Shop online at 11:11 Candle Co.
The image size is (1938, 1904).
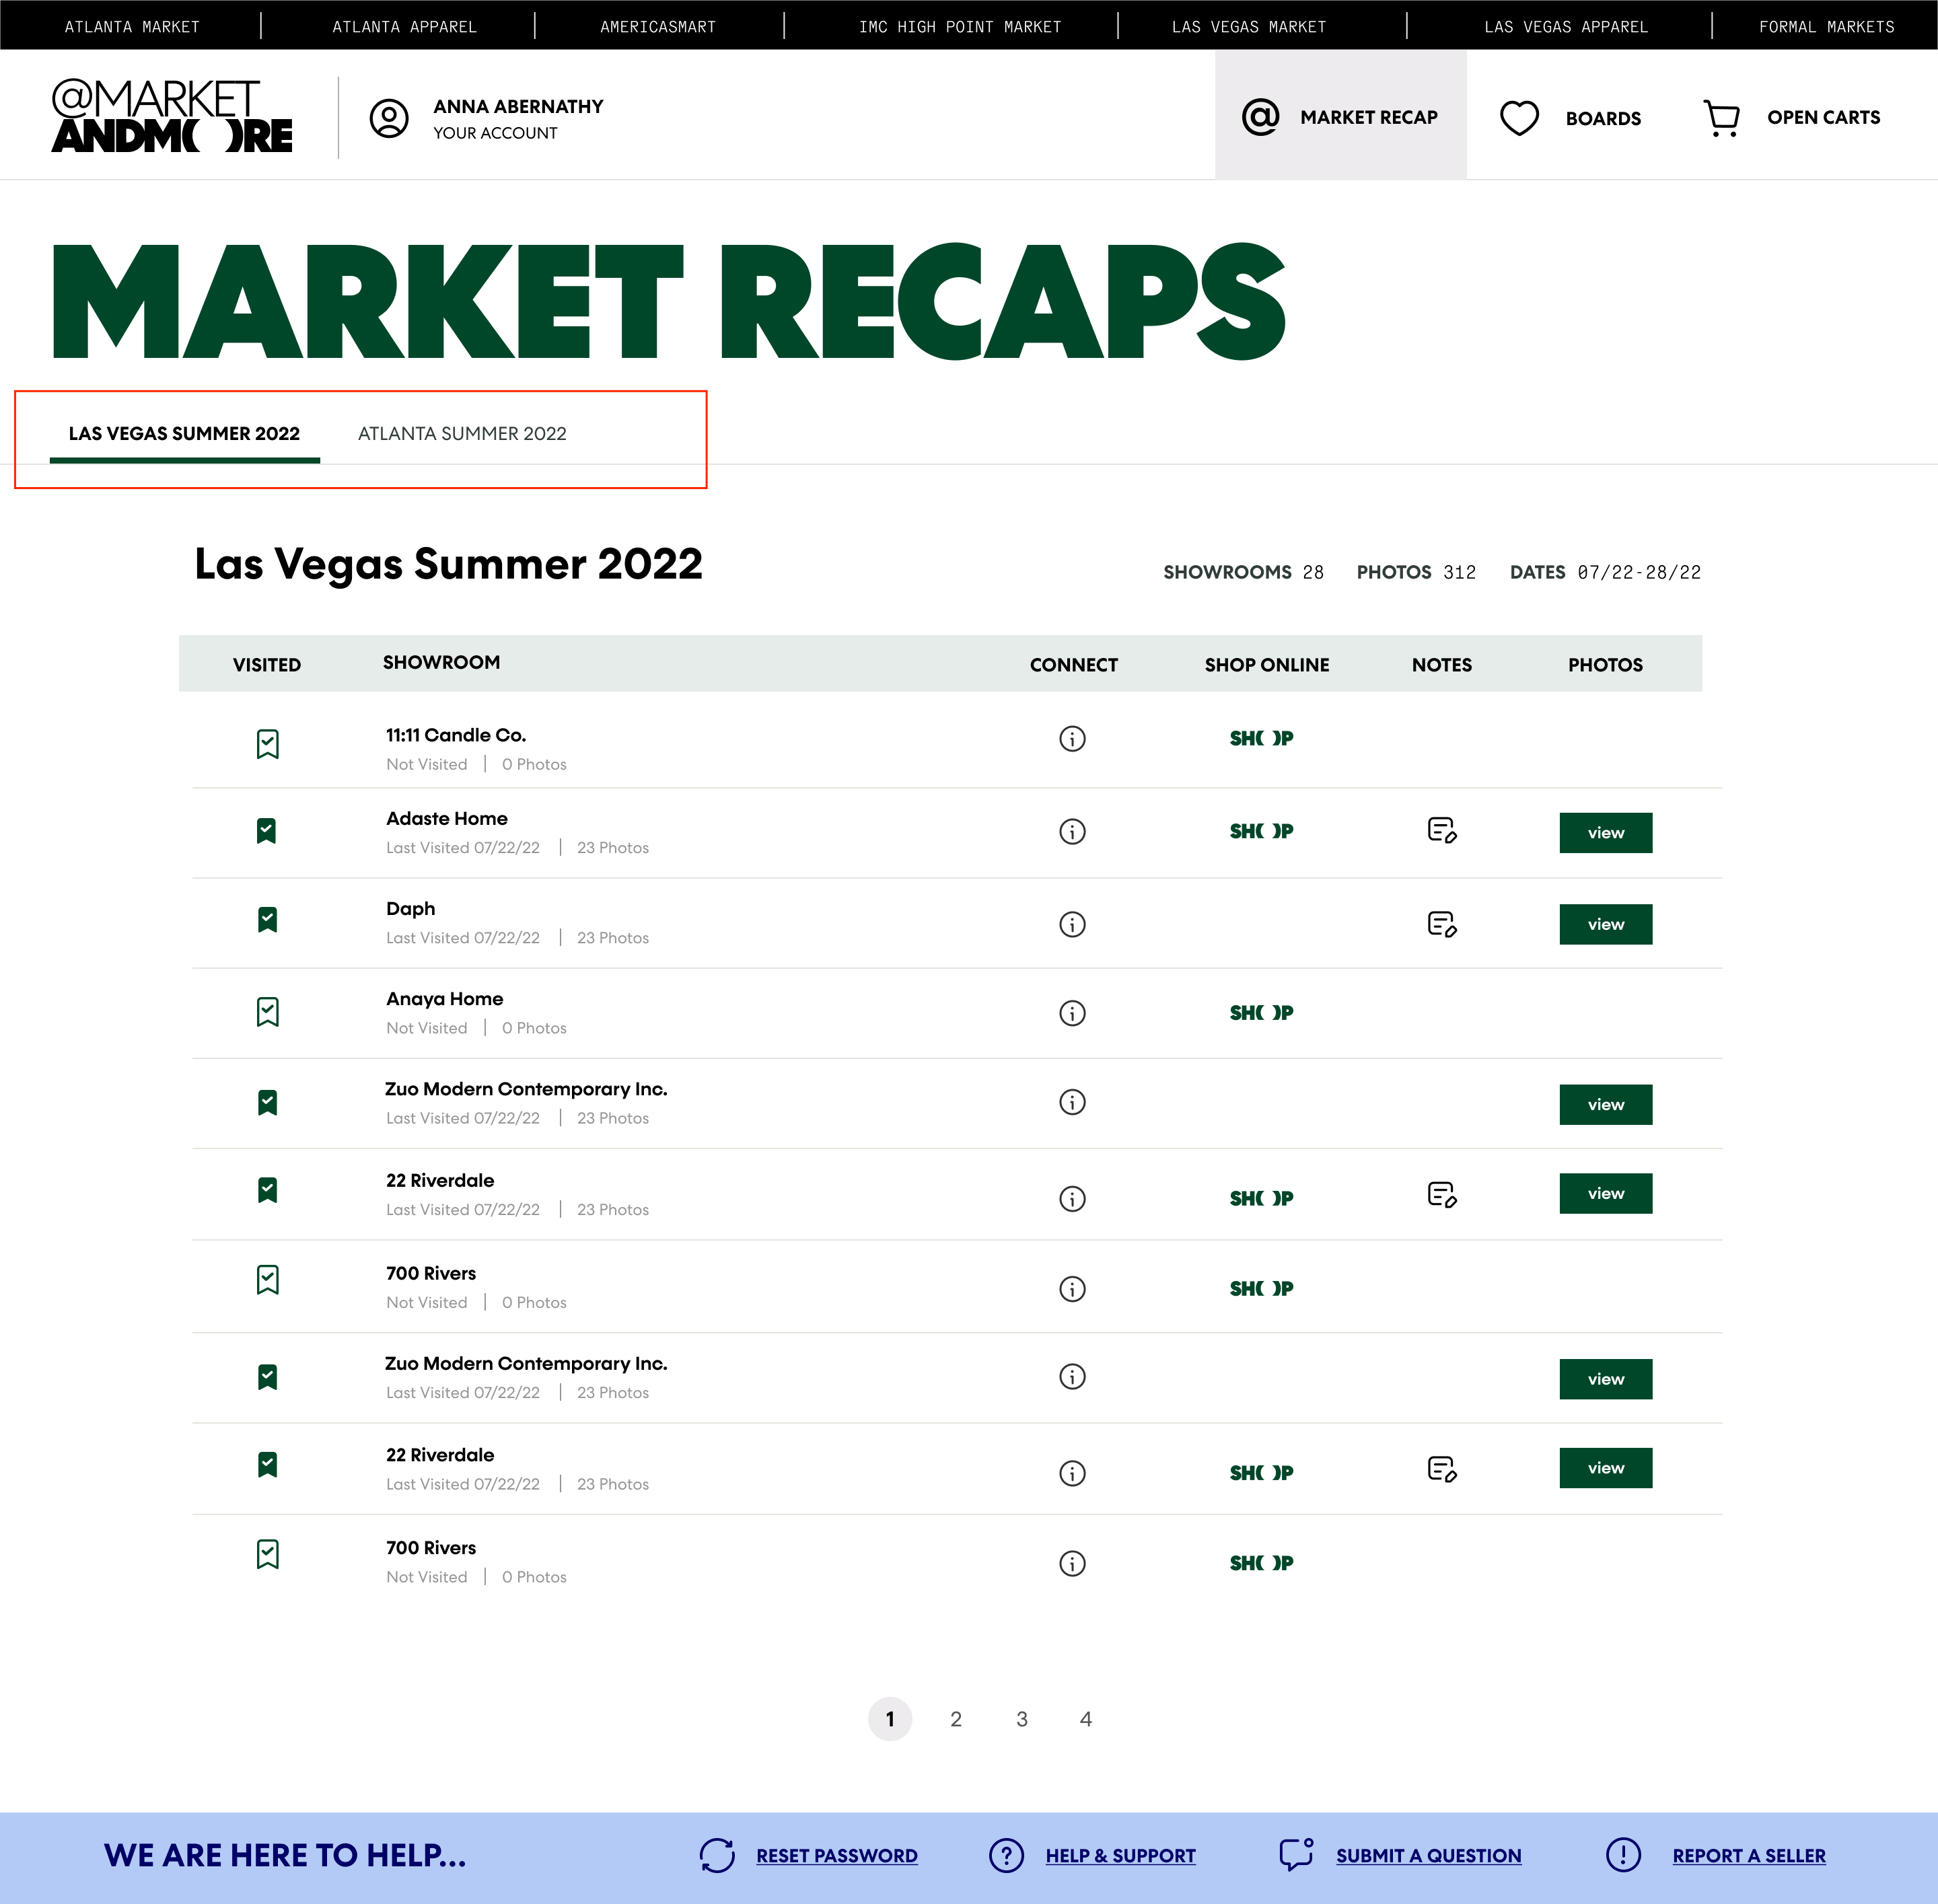[x=1261, y=739]
